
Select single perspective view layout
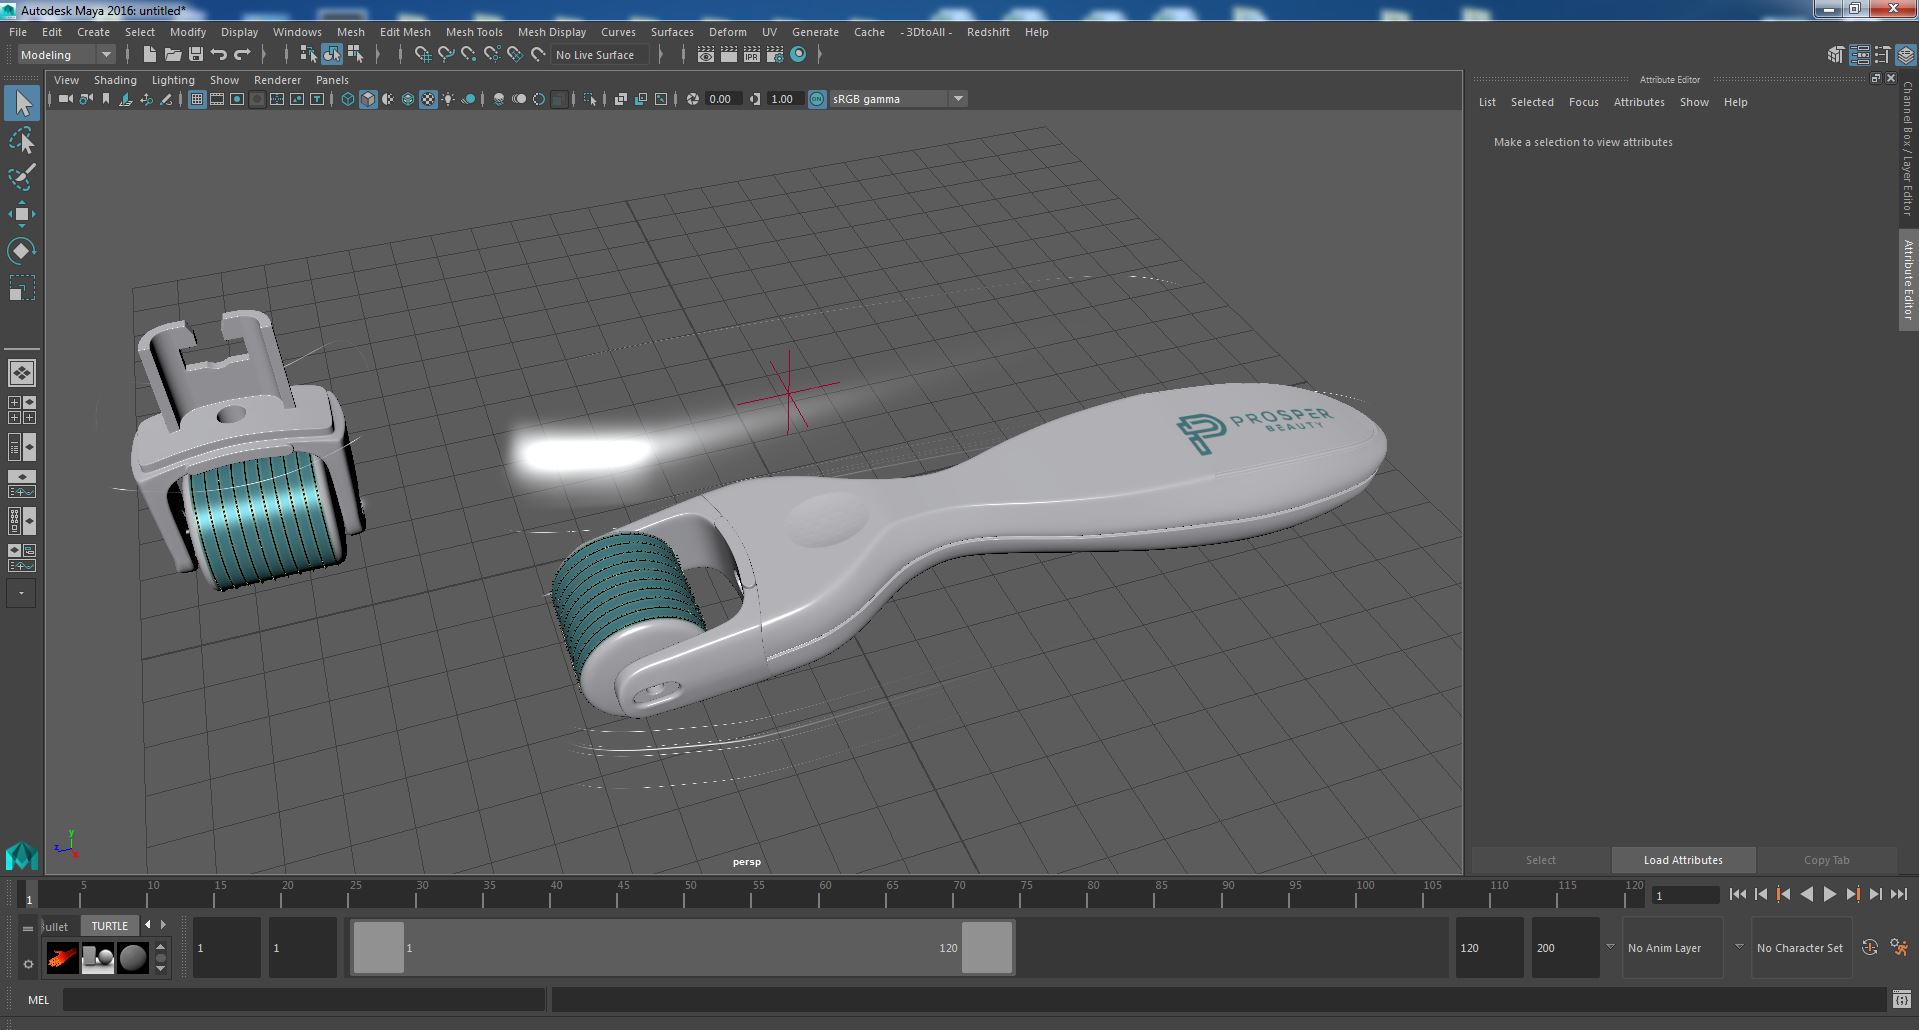pos(22,373)
